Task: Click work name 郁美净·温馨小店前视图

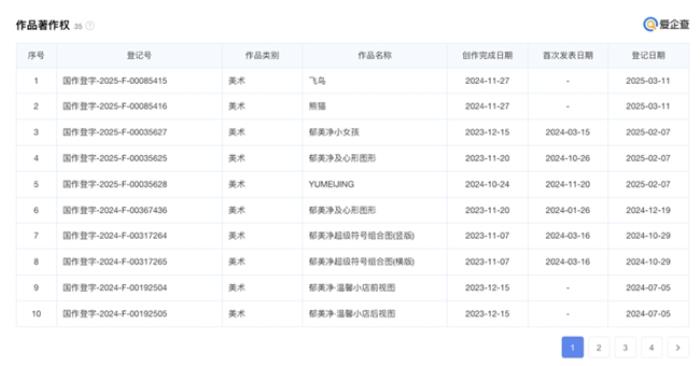Action: point(352,287)
